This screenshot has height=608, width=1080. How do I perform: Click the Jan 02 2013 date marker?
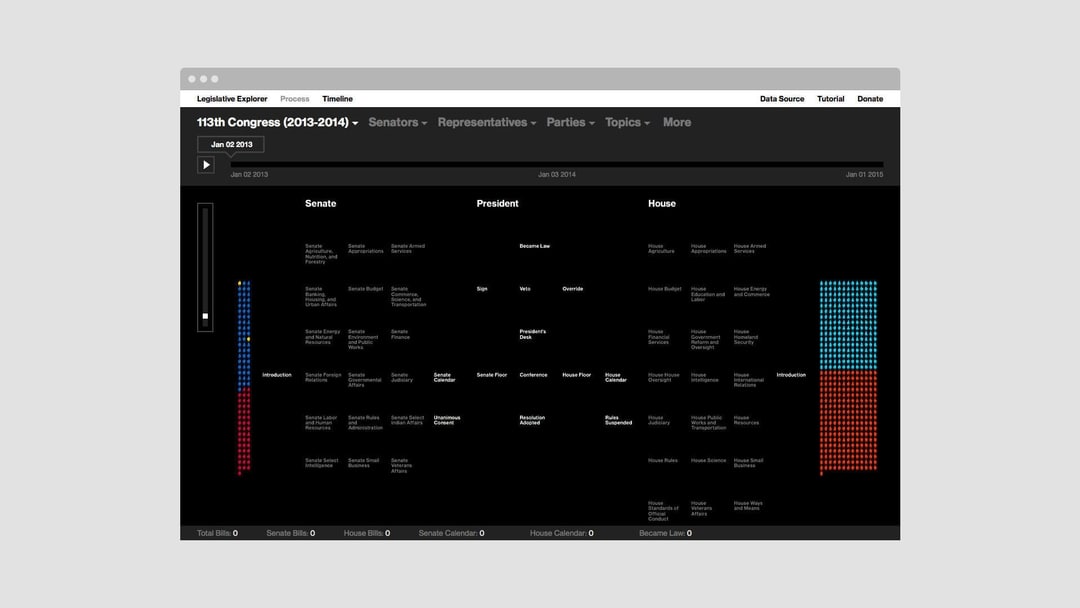coord(231,143)
